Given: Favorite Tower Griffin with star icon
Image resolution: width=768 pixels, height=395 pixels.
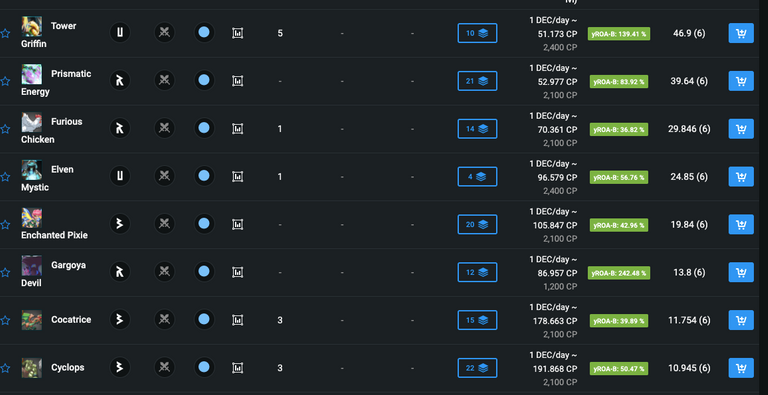Looking at the screenshot, I should (5, 33).
